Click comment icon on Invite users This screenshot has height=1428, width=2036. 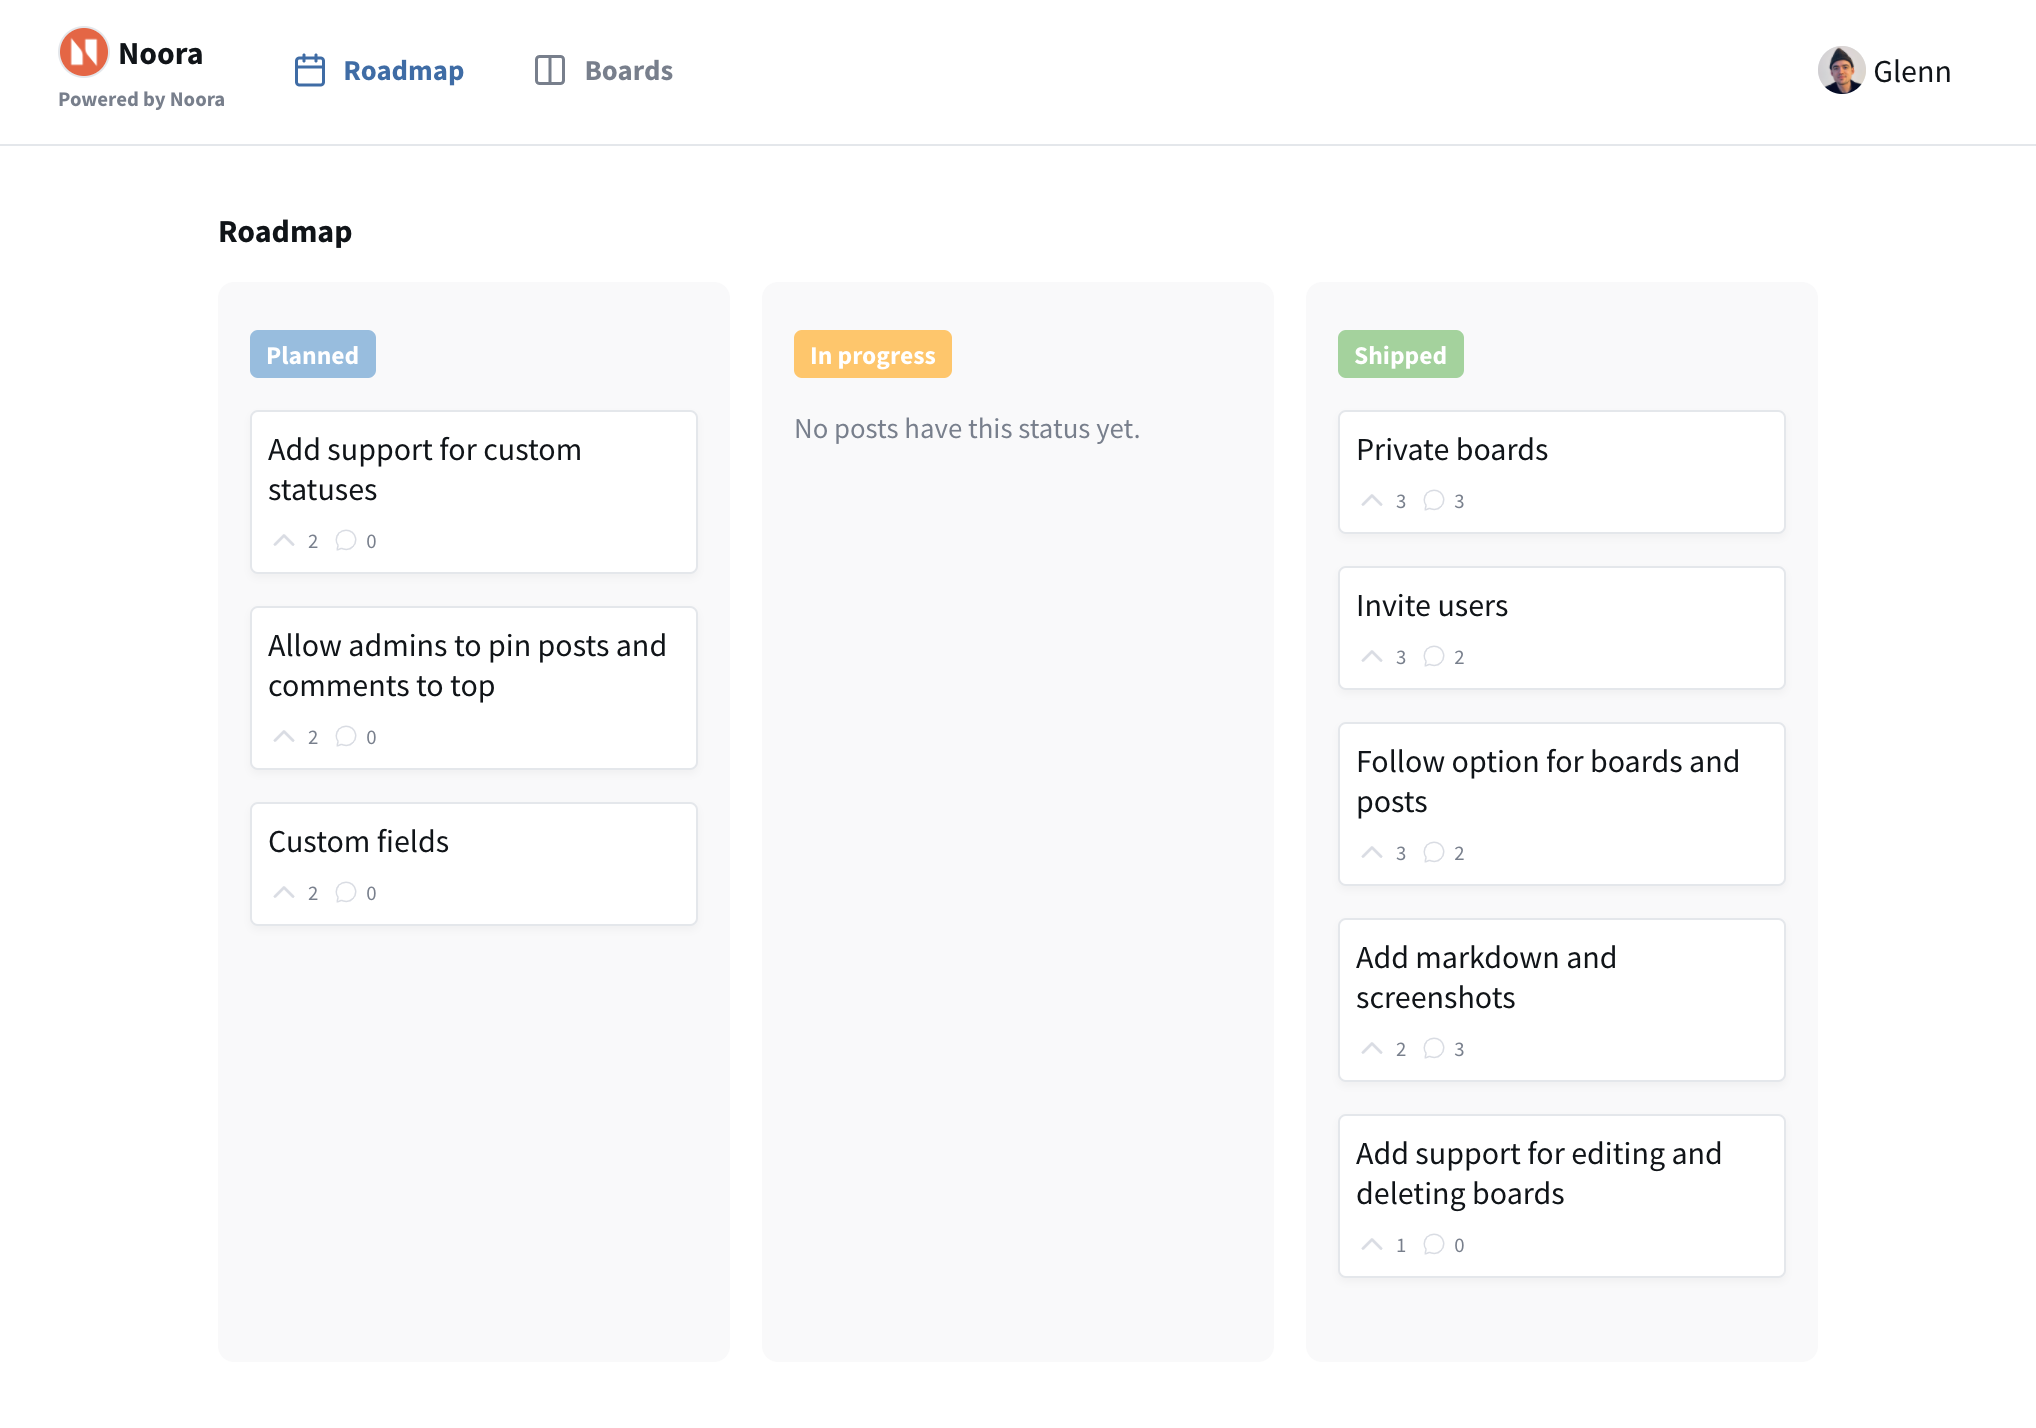(1433, 657)
